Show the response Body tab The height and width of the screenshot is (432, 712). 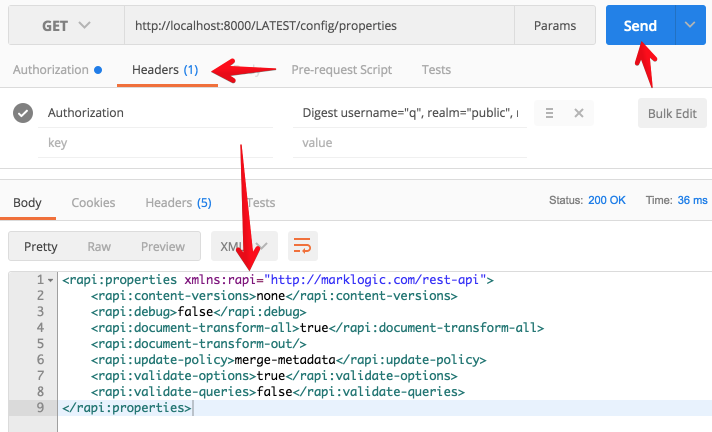27,203
